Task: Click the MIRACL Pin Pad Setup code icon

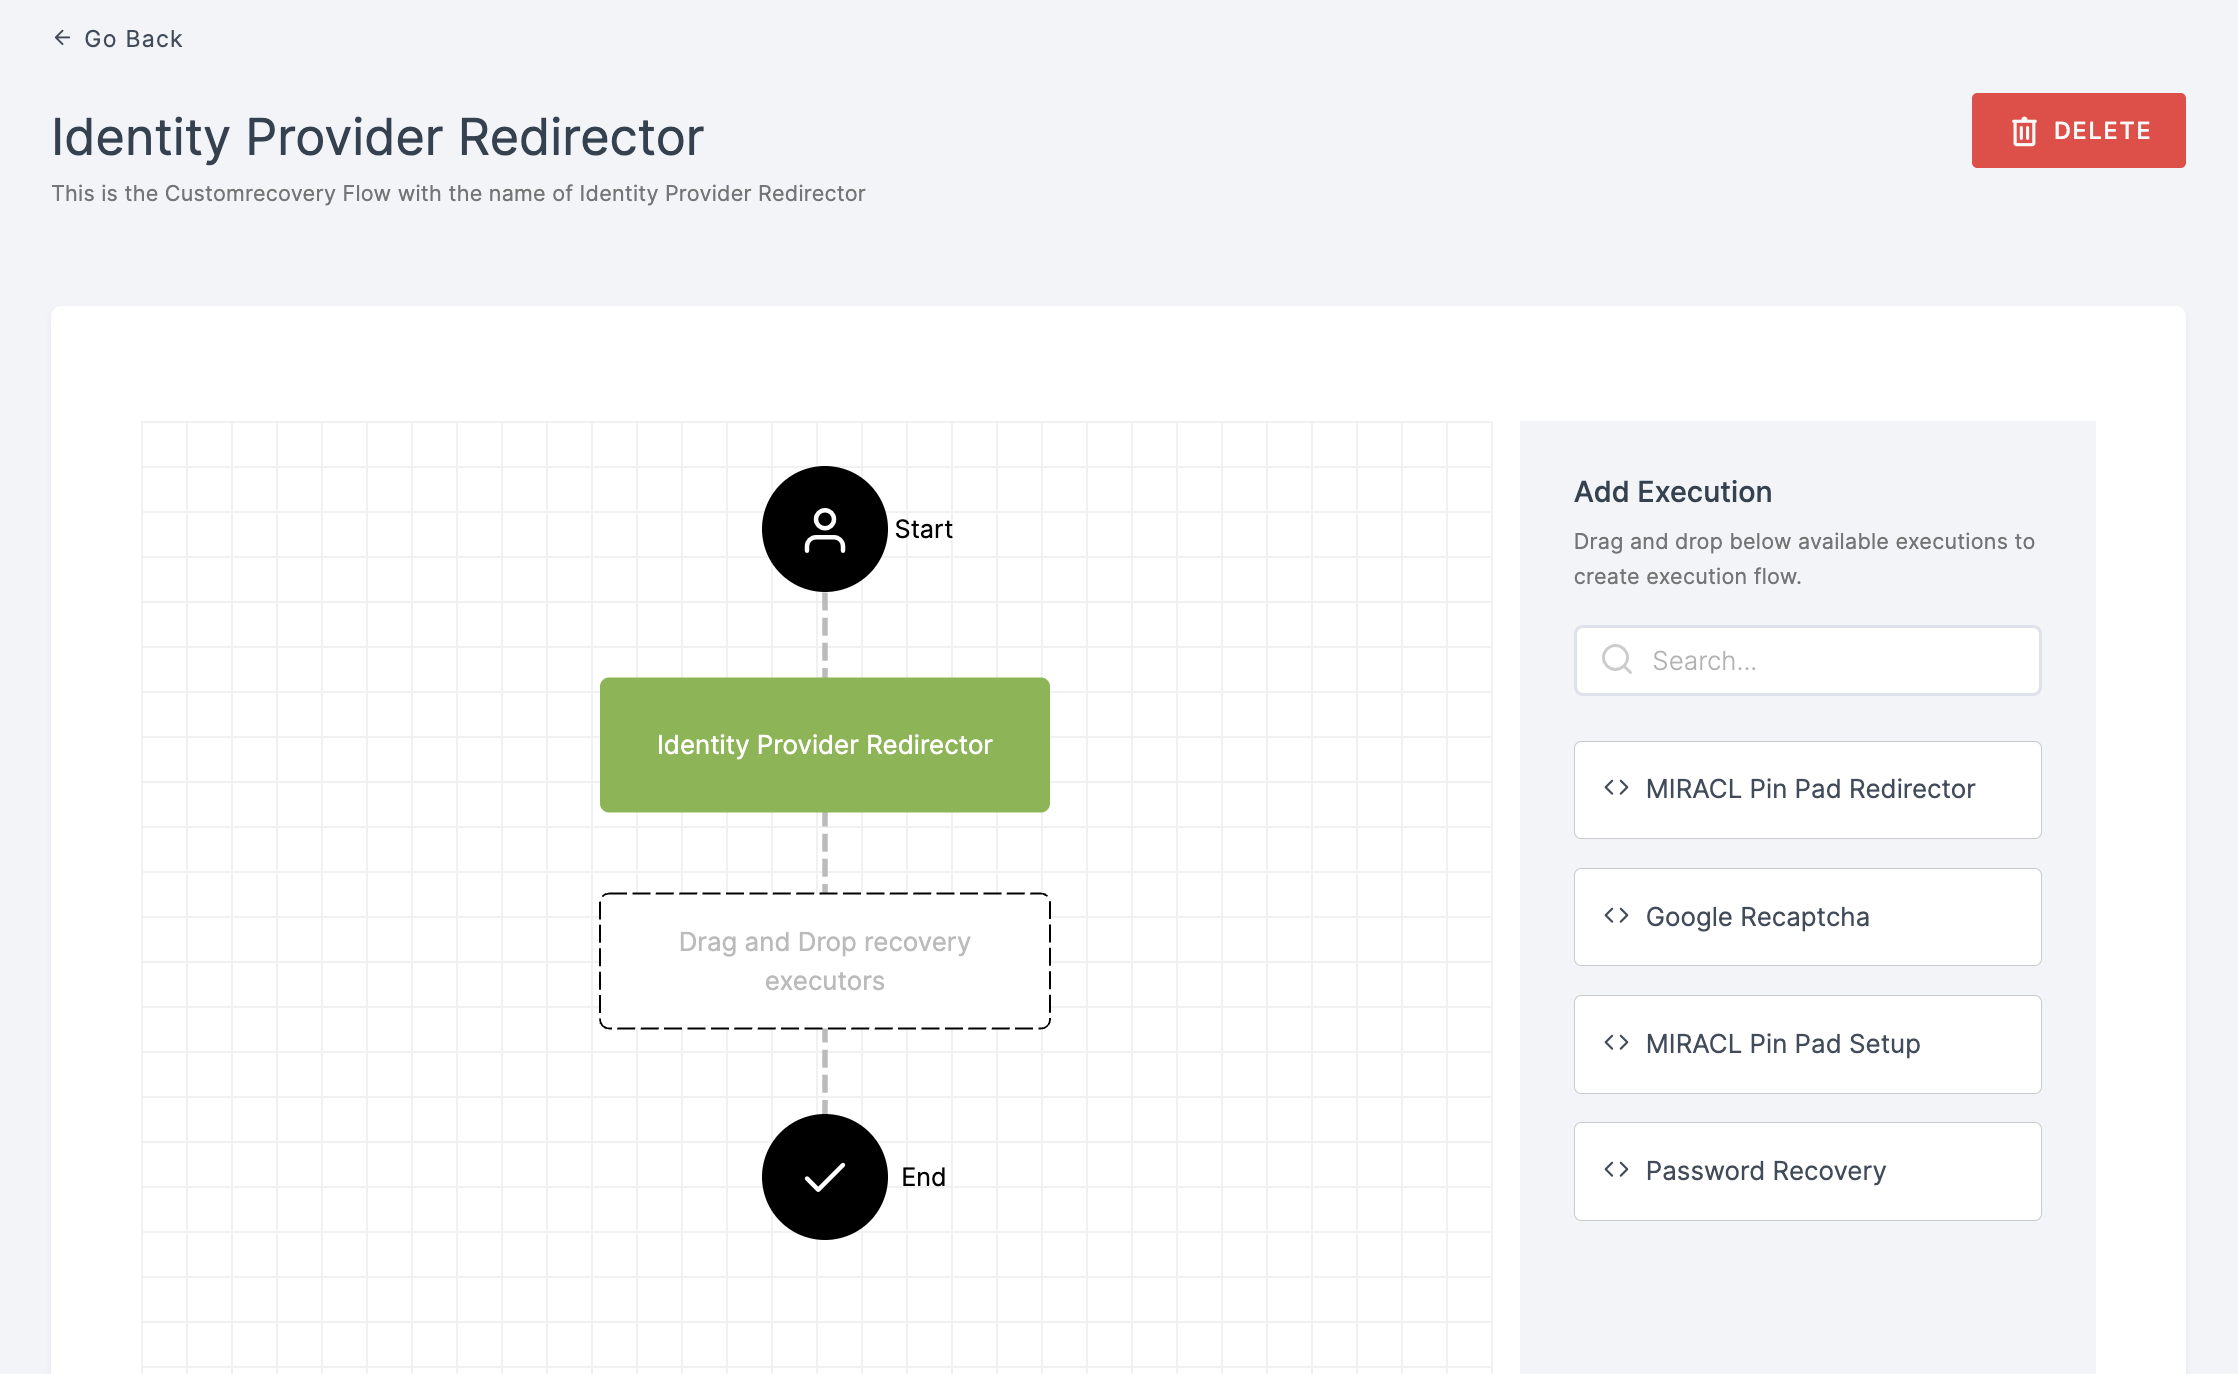Action: pos(1616,1043)
